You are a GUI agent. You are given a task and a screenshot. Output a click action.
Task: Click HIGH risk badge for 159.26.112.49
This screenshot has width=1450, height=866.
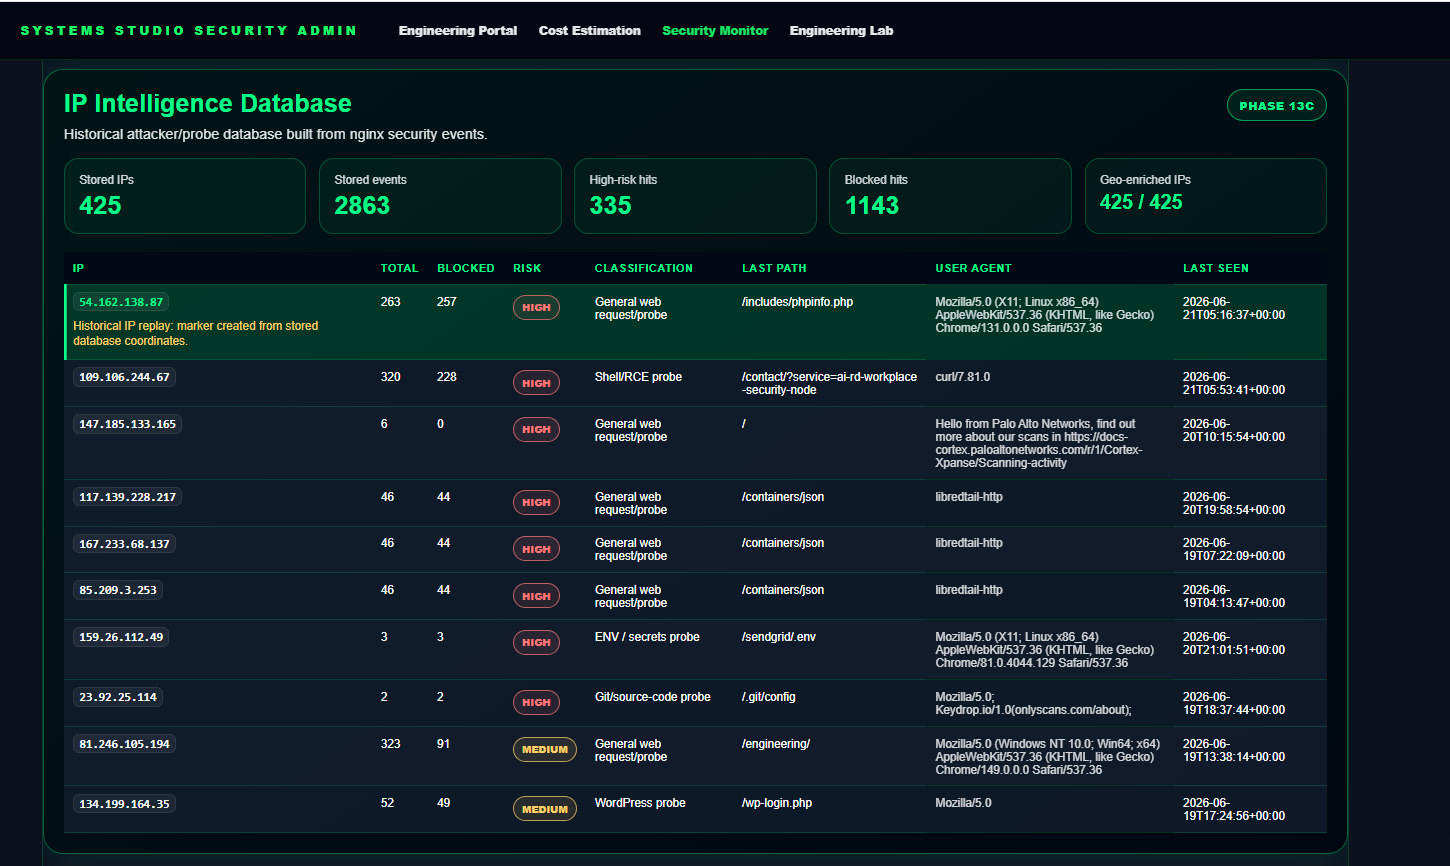point(536,642)
